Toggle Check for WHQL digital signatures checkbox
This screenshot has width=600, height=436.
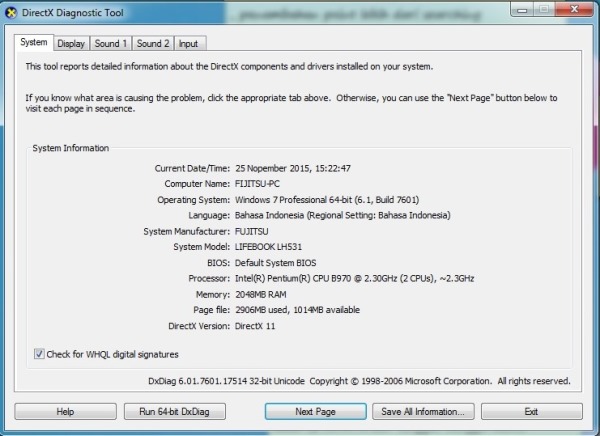pos(39,354)
